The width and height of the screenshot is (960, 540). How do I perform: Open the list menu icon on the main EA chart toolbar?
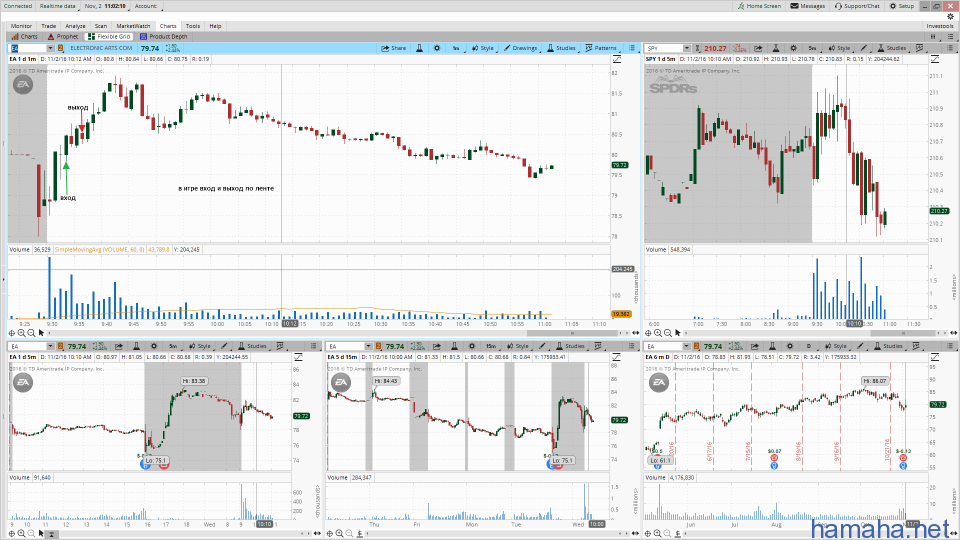click(632, 48)
